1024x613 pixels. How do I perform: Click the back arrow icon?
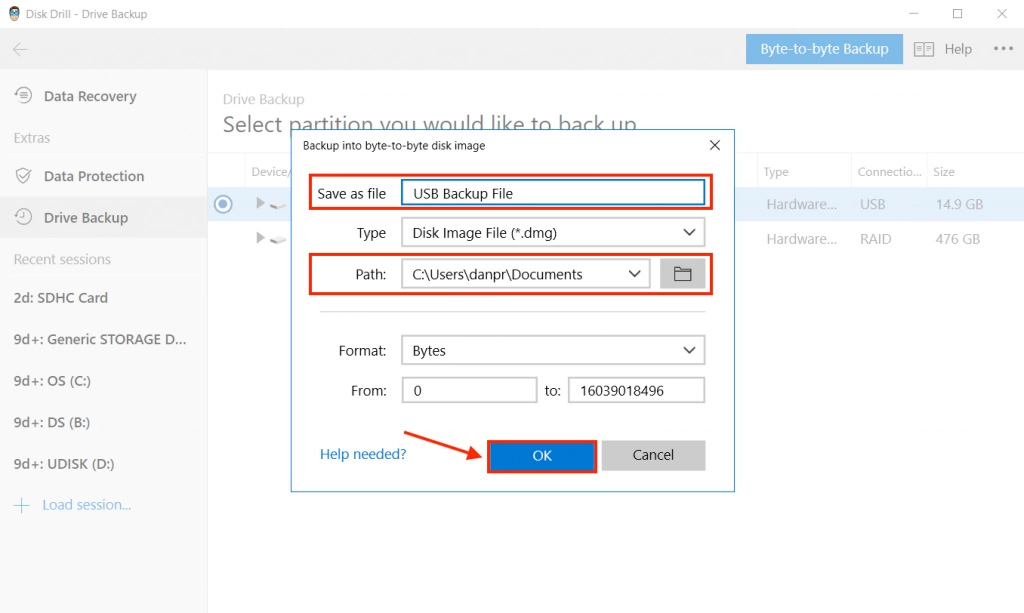tap(20, 49)
